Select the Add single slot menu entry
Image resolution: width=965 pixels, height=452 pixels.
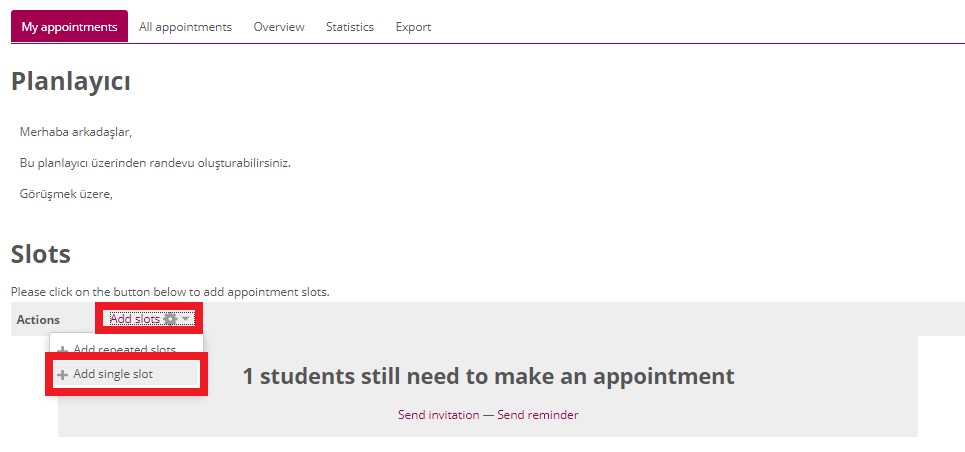(x=113, y=374)
